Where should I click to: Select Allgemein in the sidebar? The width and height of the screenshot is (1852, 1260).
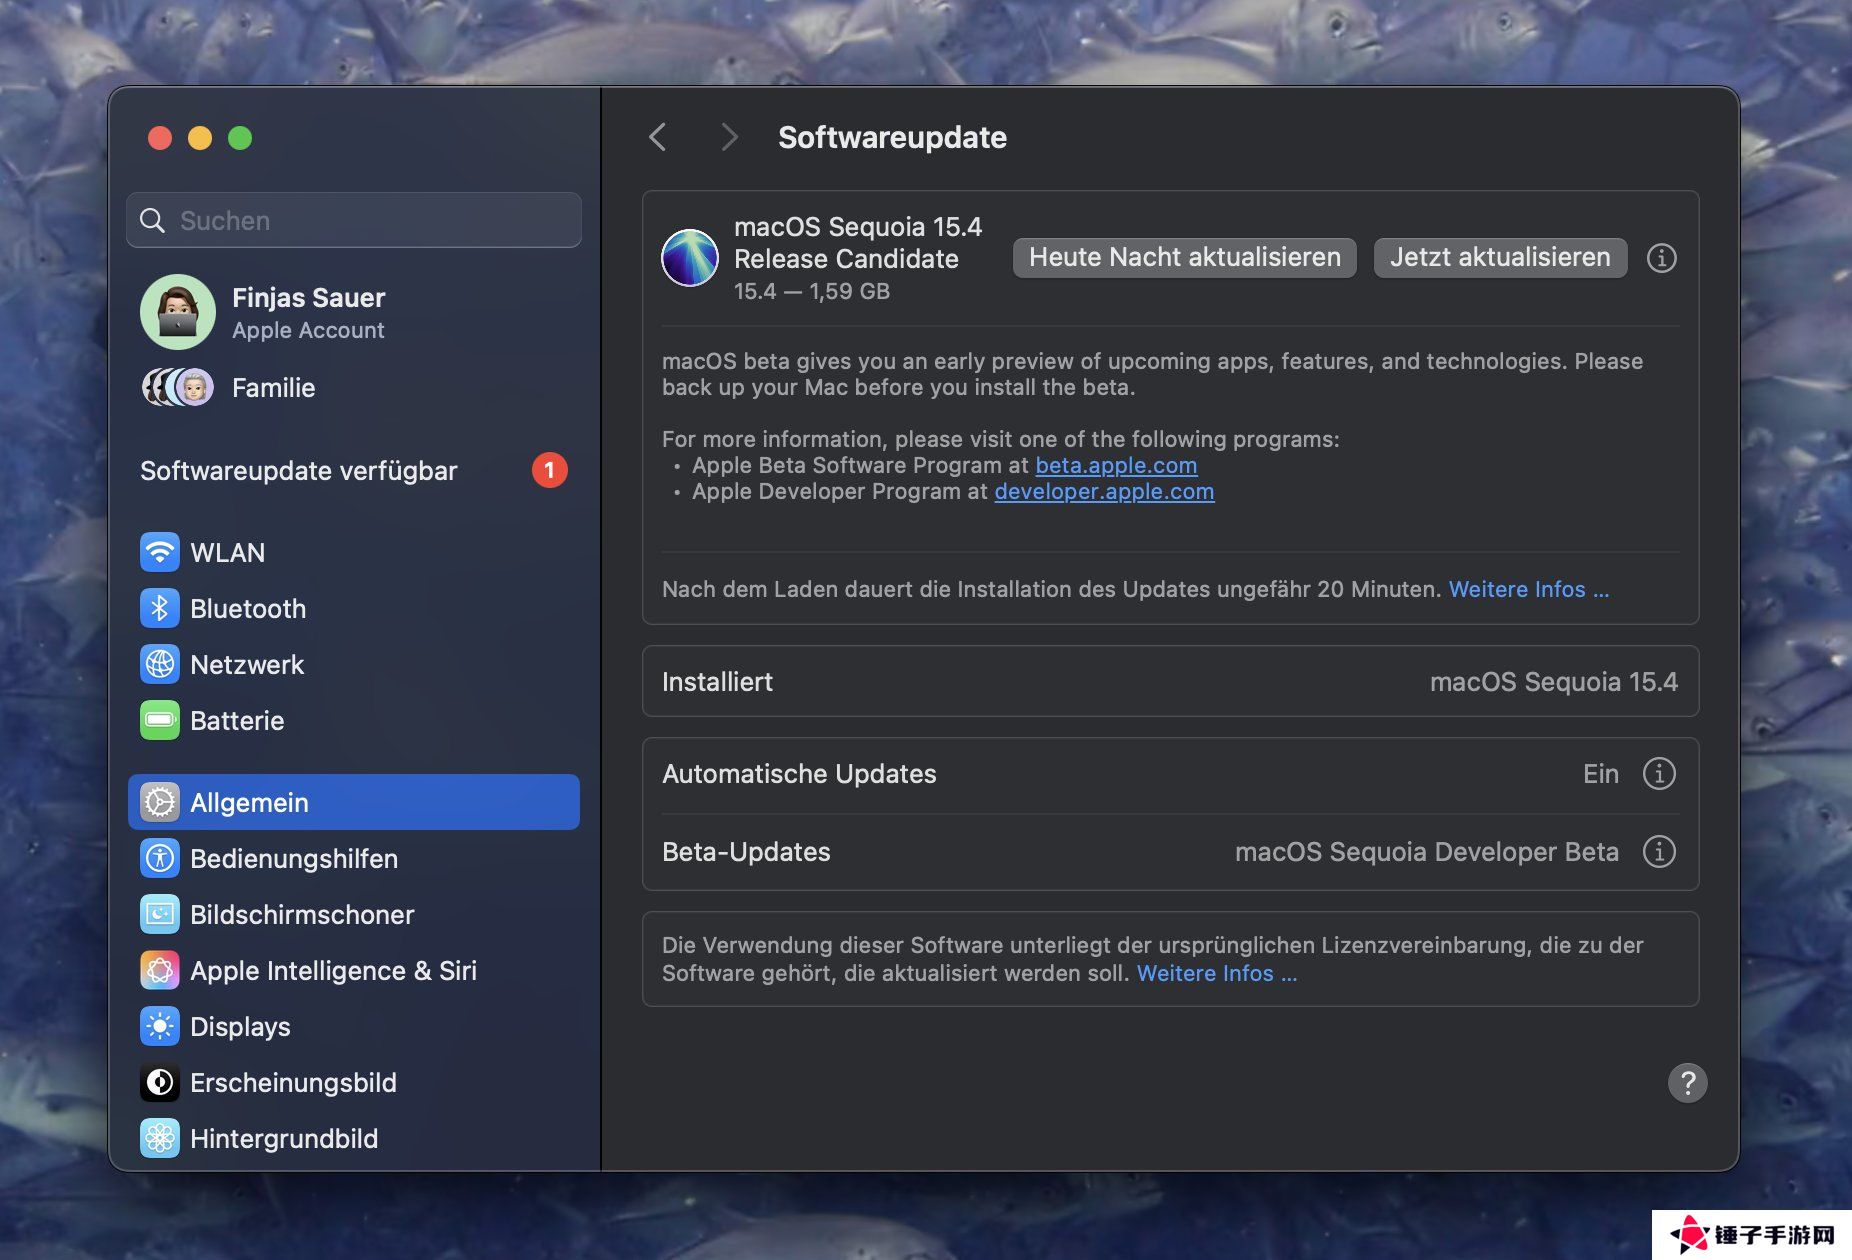click(x=354, y=802)
